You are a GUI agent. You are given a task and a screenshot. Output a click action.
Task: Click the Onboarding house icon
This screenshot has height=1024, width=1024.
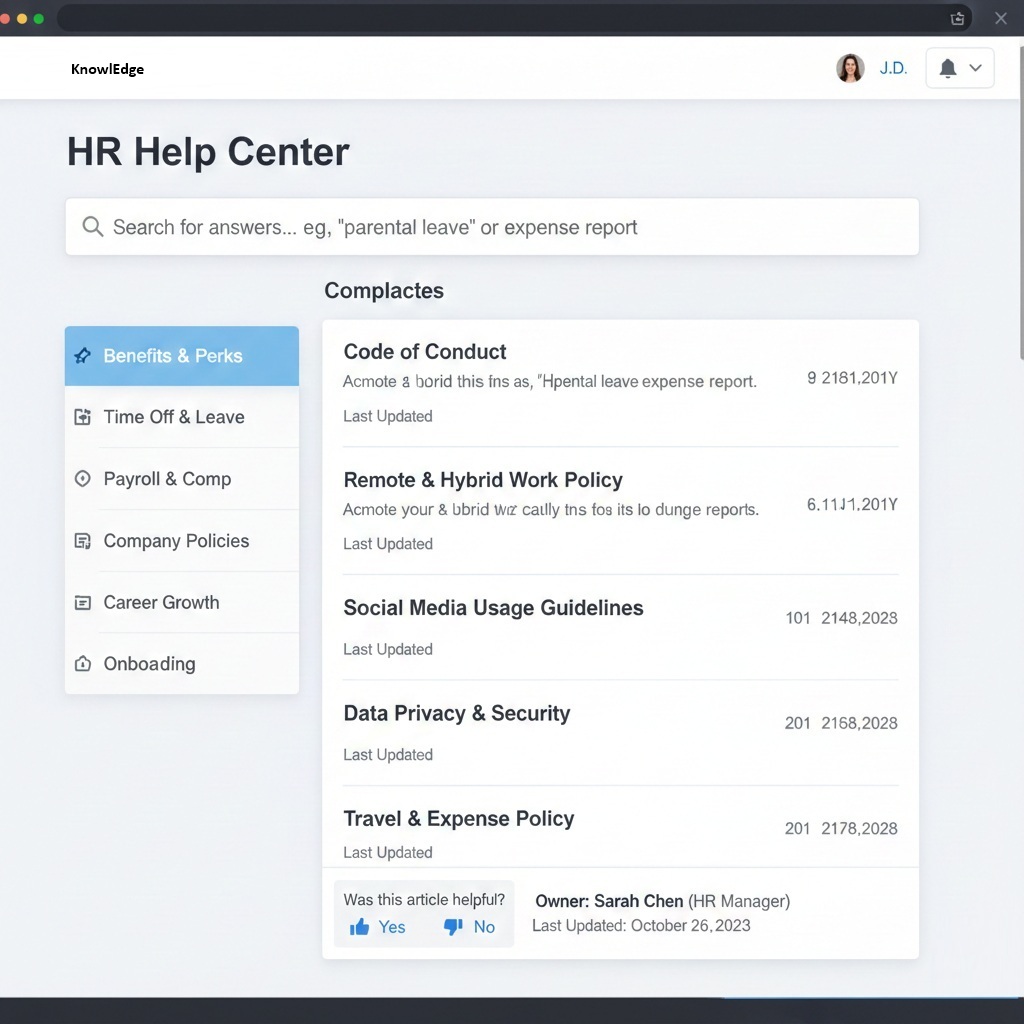click(83, 664)
